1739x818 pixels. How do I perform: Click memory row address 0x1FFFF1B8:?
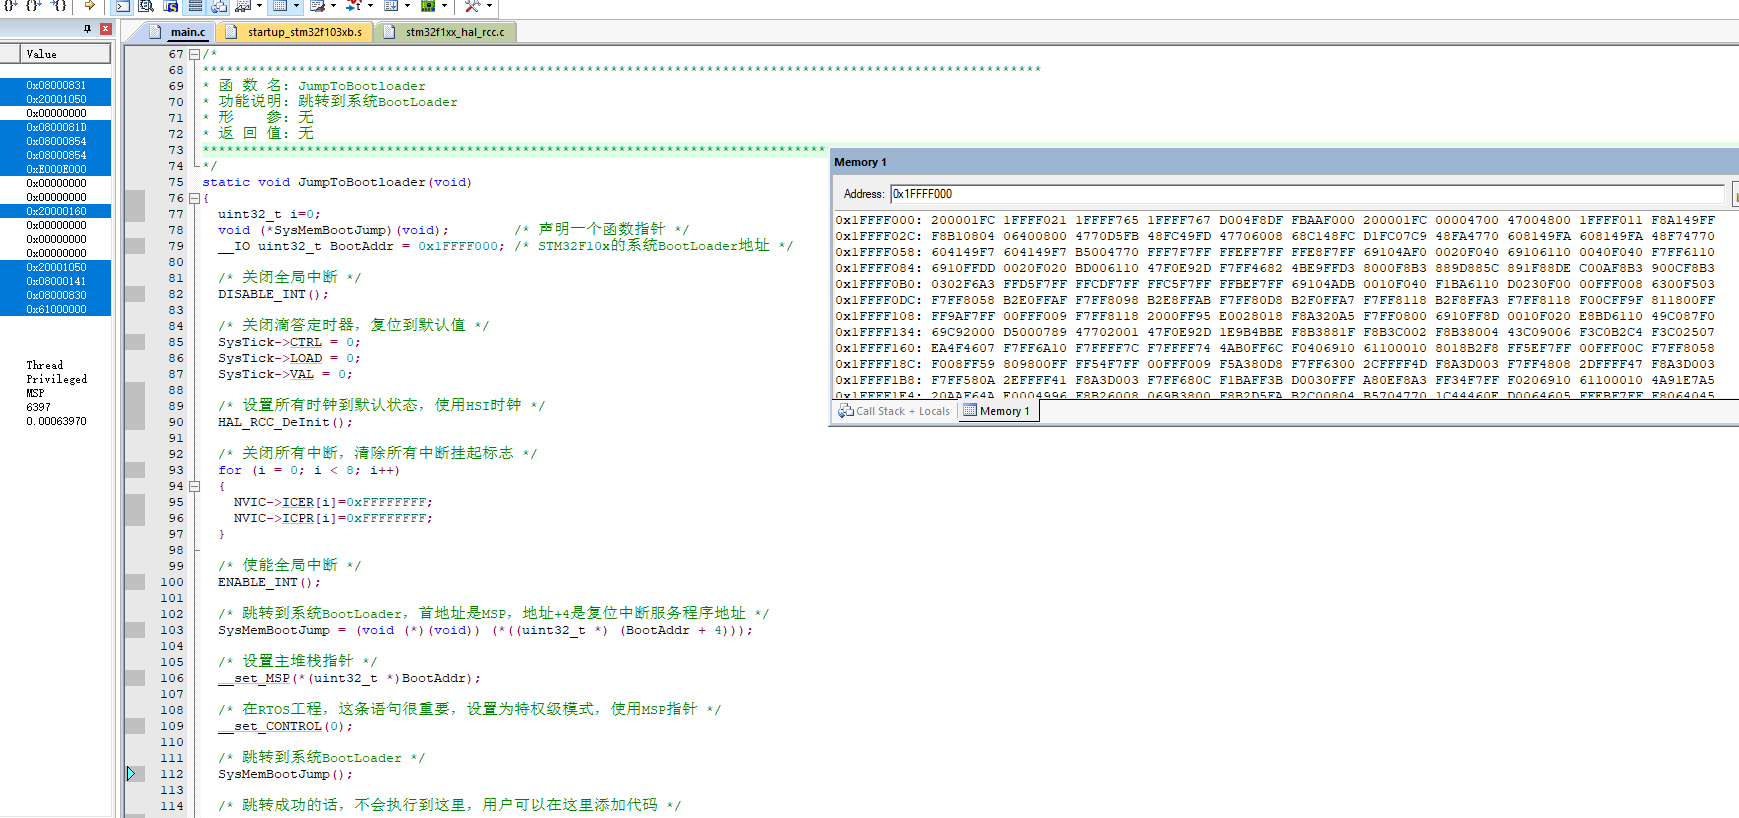tap(878, 380)
